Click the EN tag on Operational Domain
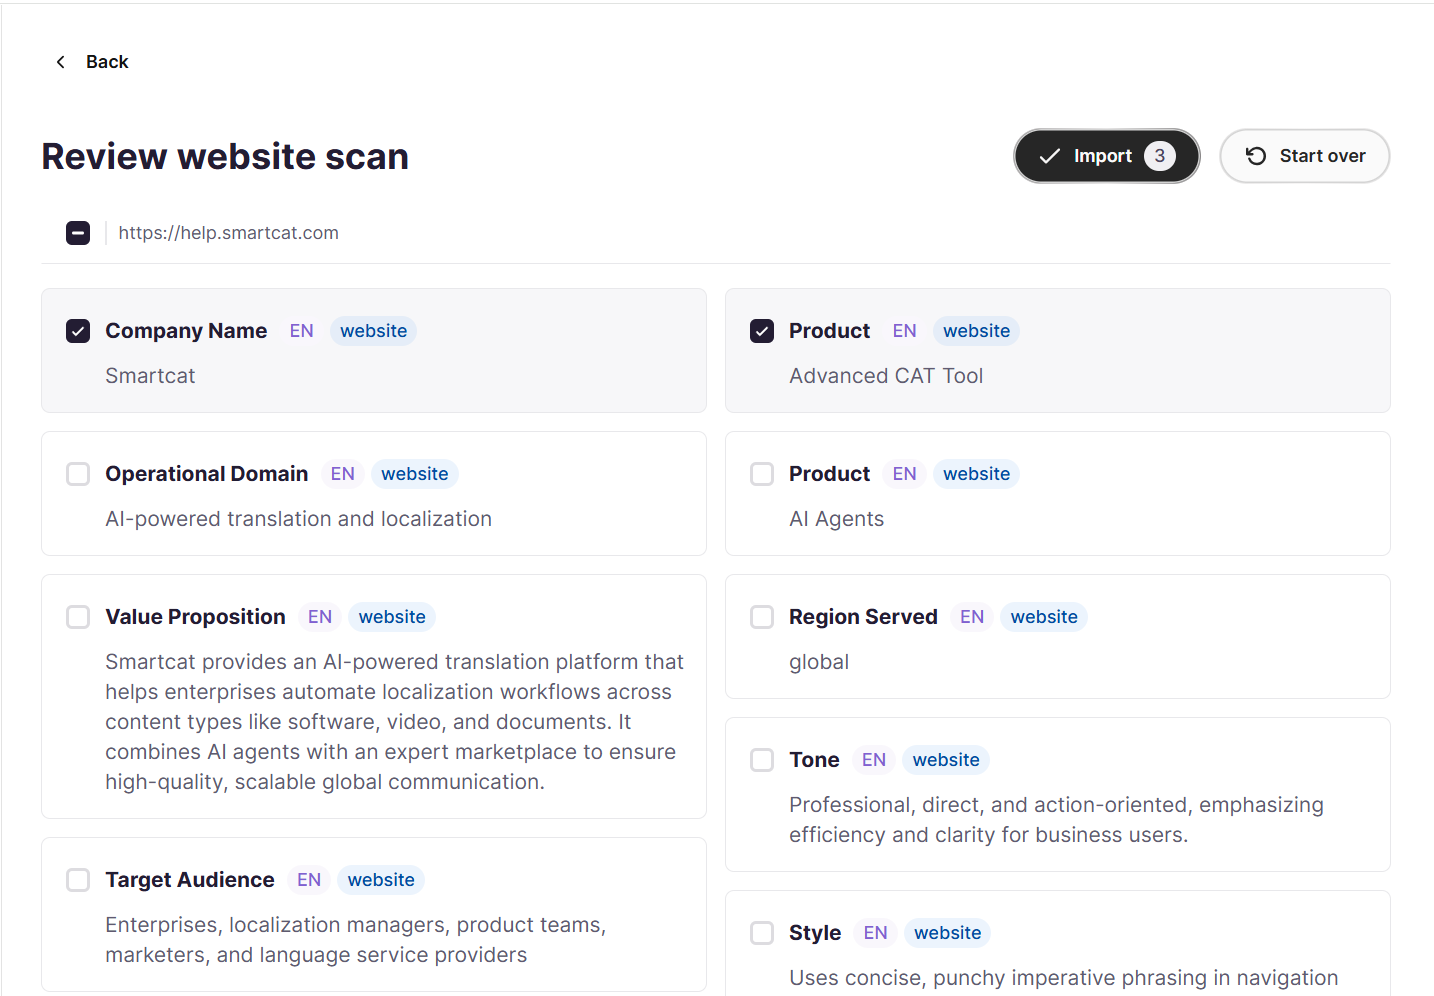The image size is (1434, 996). 343,474
